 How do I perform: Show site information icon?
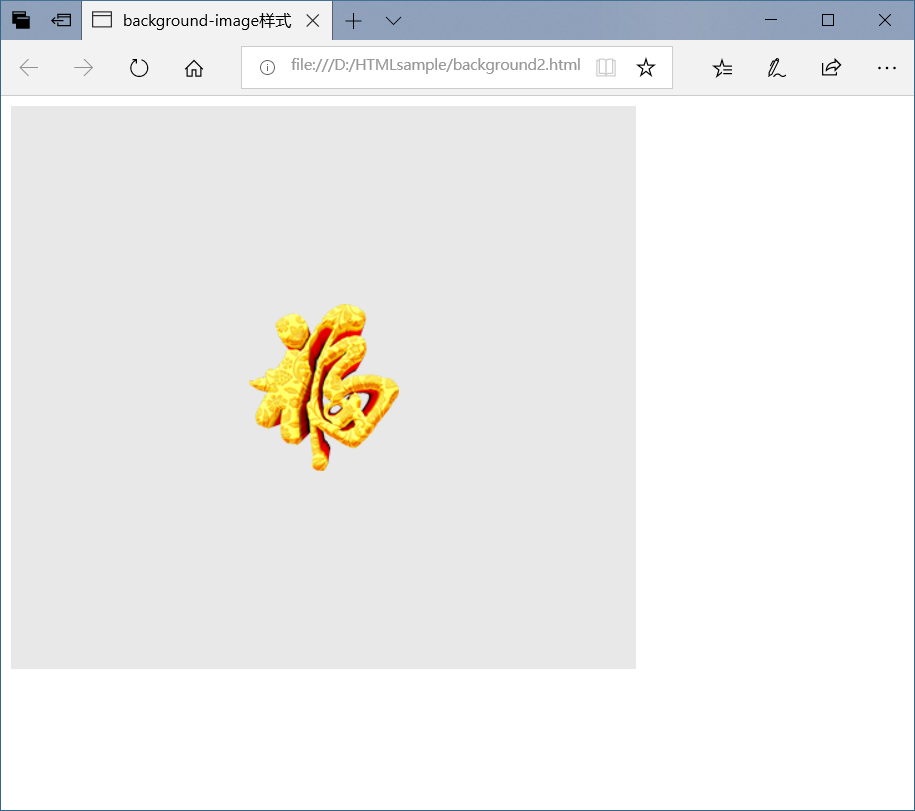[x=267, y=68]
